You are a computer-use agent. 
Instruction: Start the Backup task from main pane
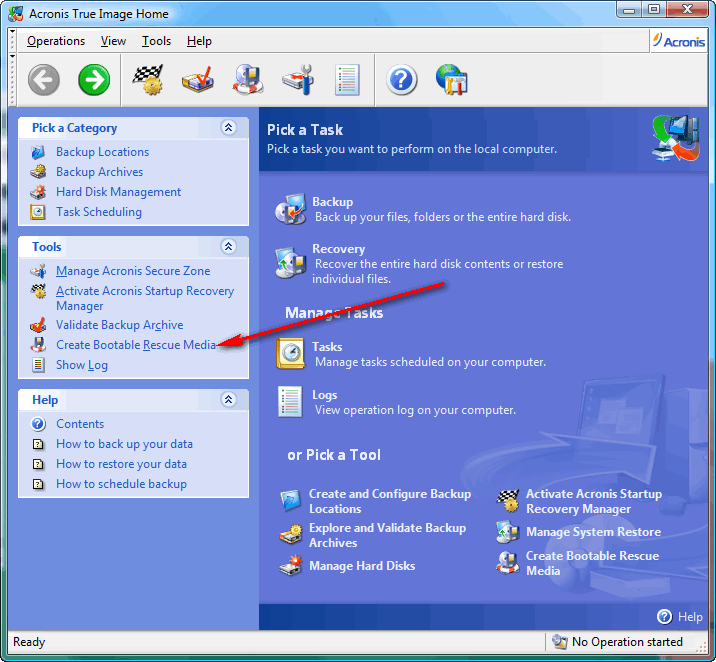click(x=332, y=202)
